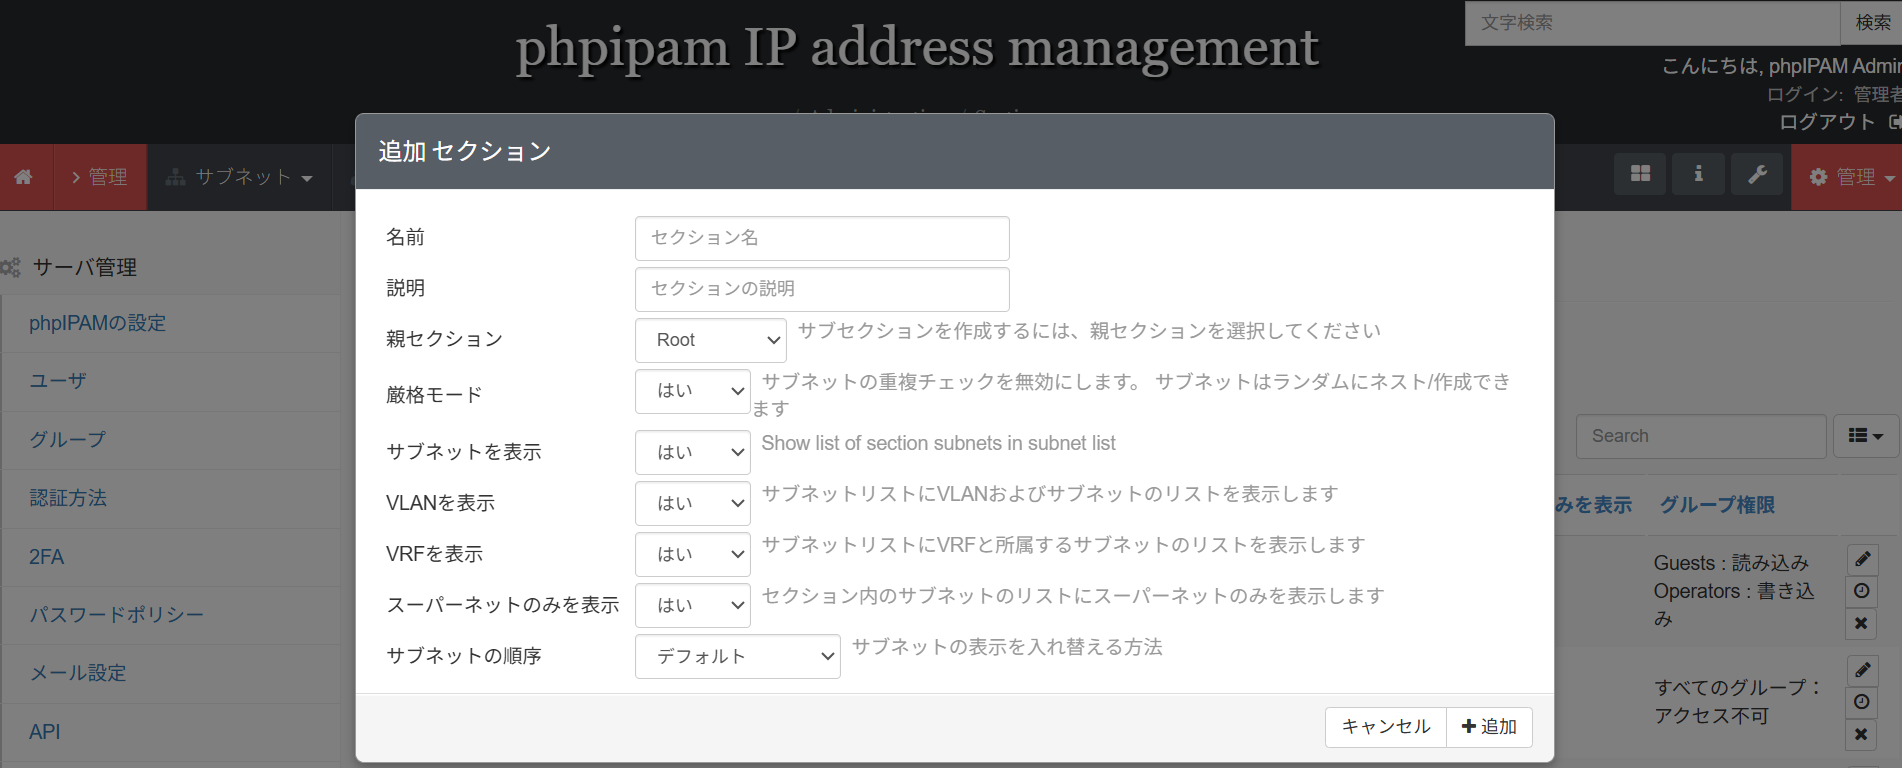The image size is (1902, 768).
Task: Open the VRFを表示 dropdown
Action: click(692, 554)
